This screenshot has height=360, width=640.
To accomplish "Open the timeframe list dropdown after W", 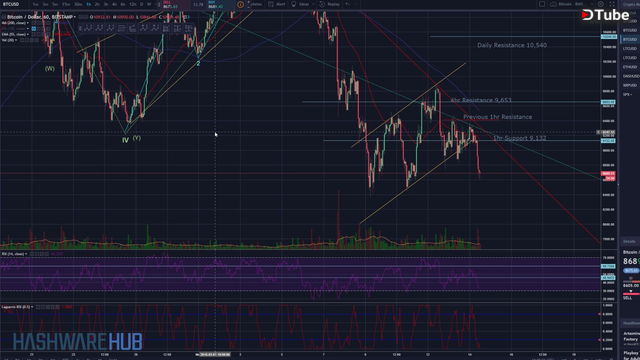I will click(x=156, y=4).
